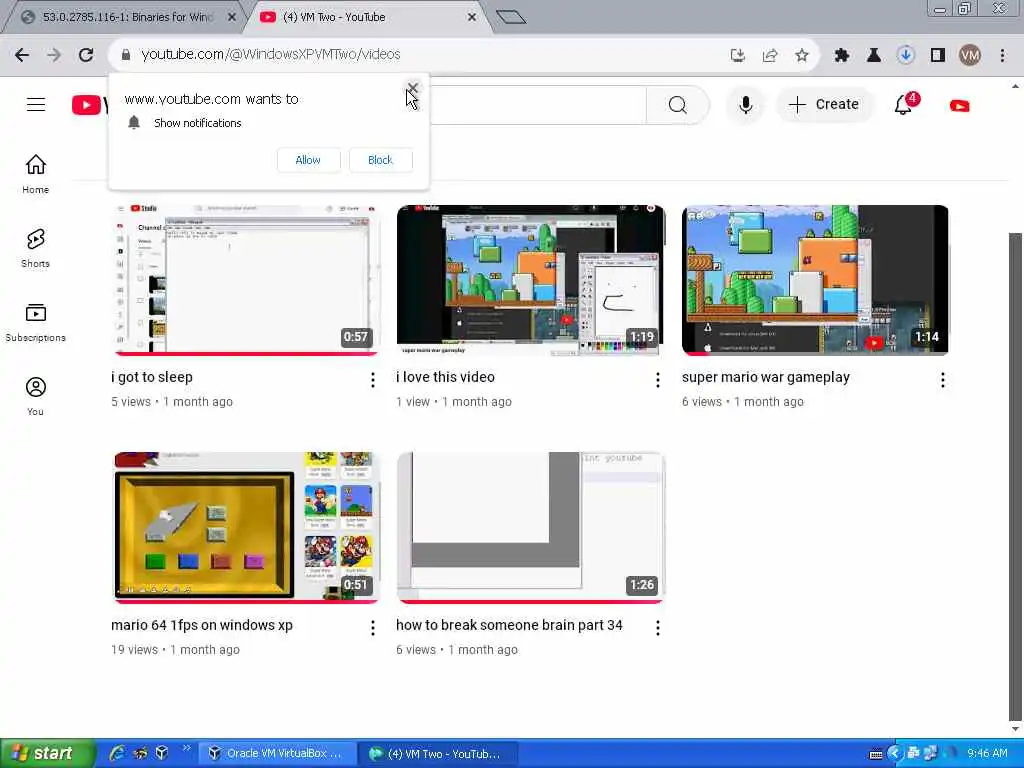The width and height of the screenshot is (1024, 768).
Task: Open 'i got to sleep' video title
Action: click(152, 377)
